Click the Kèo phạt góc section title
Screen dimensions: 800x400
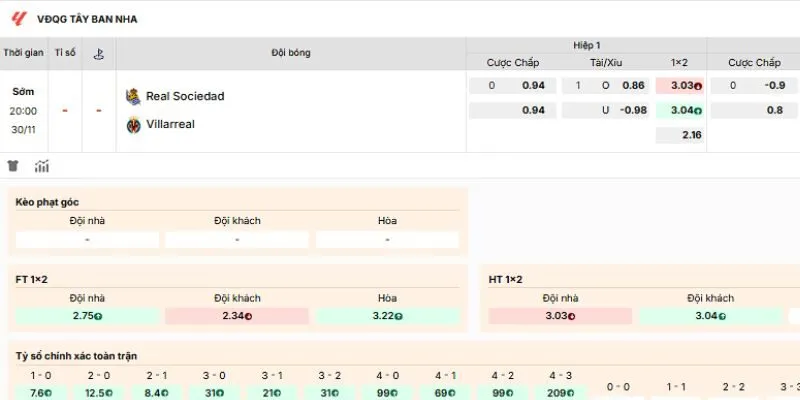point(47,202)
